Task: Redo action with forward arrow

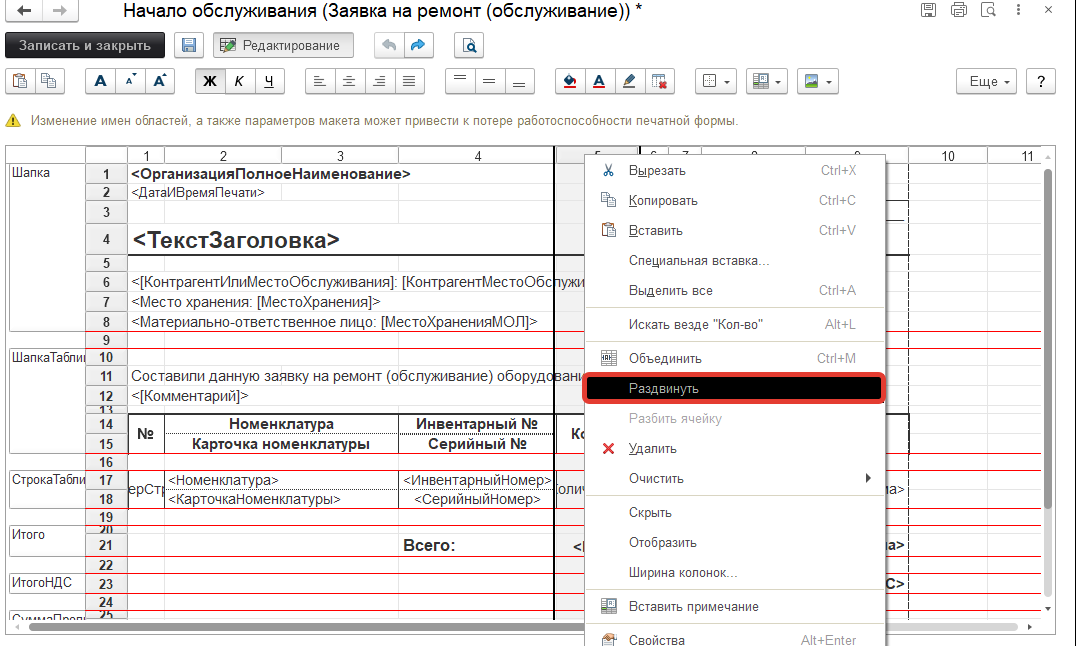Action: click(x=418, y=45)
